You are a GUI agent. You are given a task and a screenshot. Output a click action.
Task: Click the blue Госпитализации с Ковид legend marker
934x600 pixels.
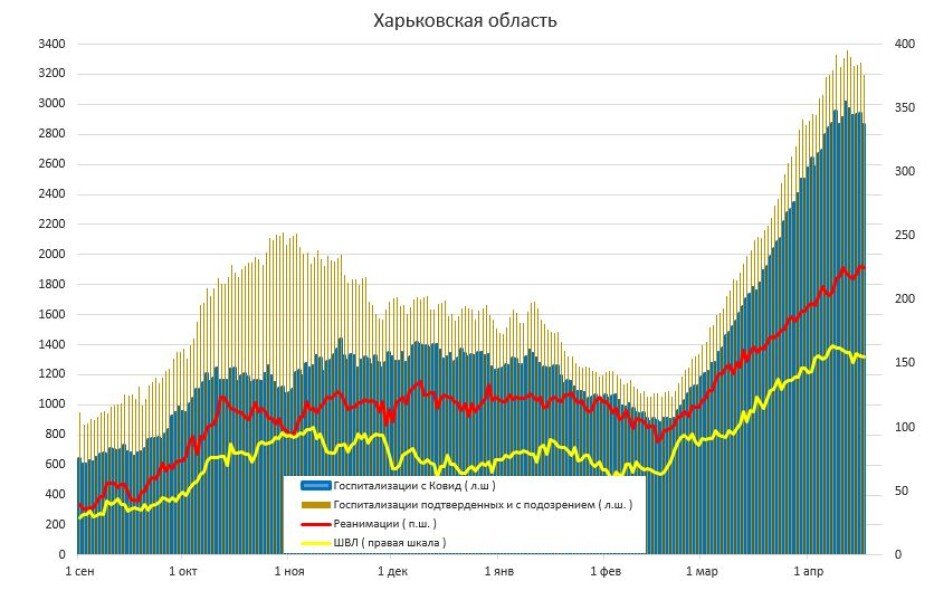click(x=316, y=484)
